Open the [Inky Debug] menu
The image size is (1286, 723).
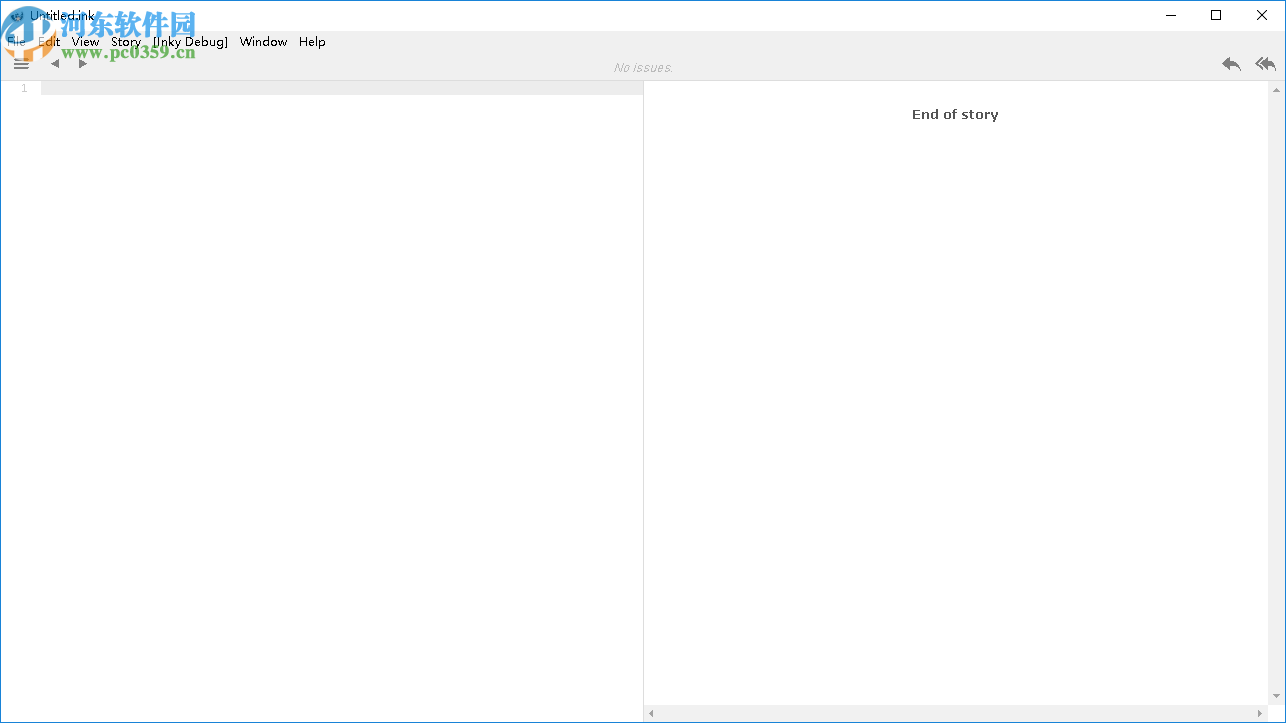(190, 42)
